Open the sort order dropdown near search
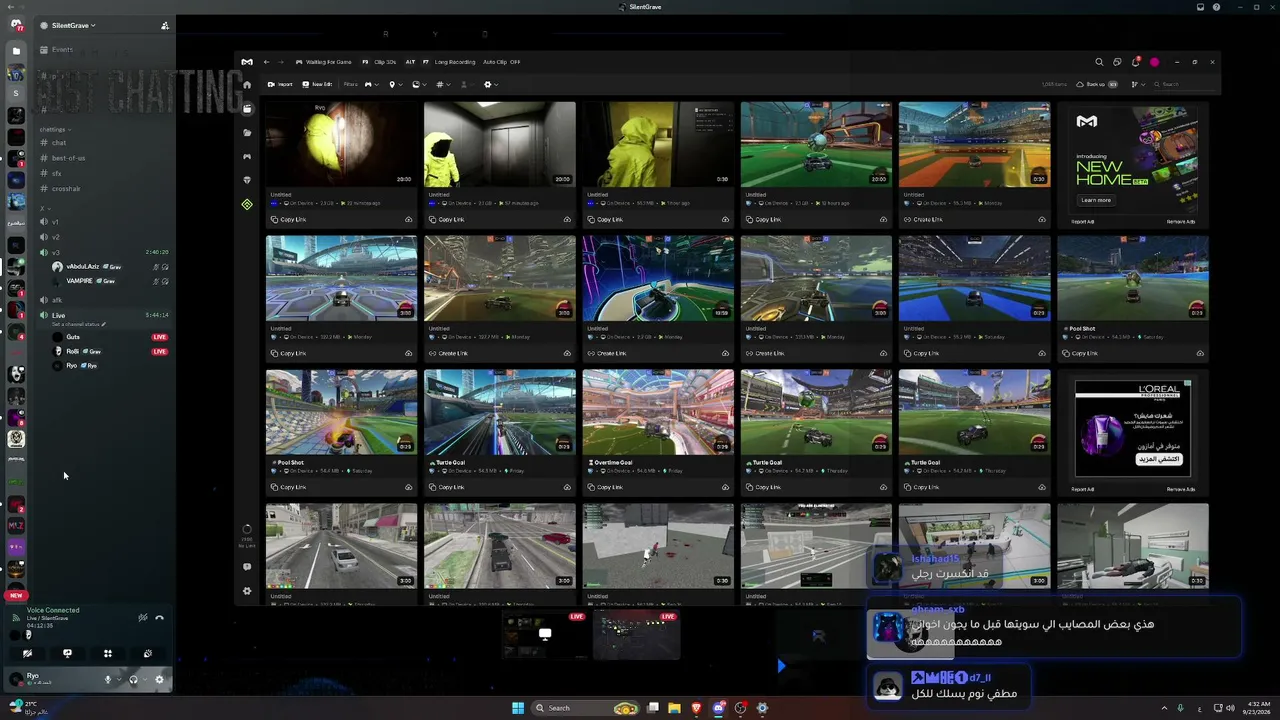Image resolution: width=1280 pixels, height=720 pixels. click(1138, 84)
